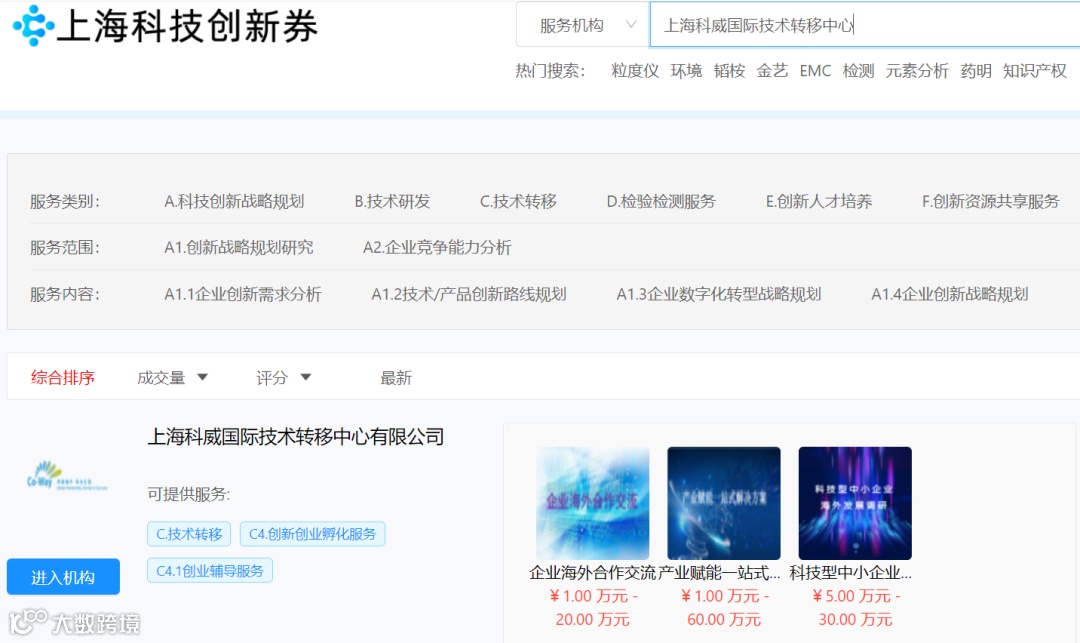Open the 服务机构 search type dropdown
1080x643 pixels.
click(583, 25)
